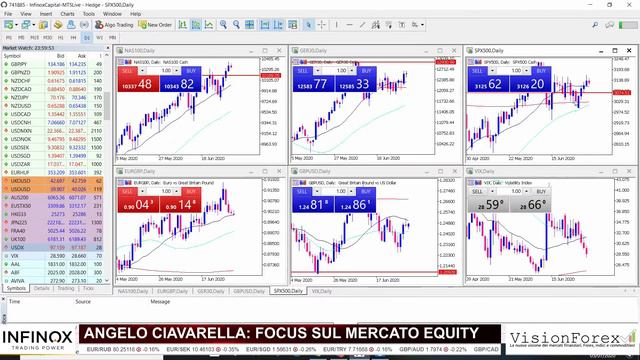Click the yellow MetaEditor IDE icon
Viewport: 640px width, 360px height.
[x=58, y=25]
